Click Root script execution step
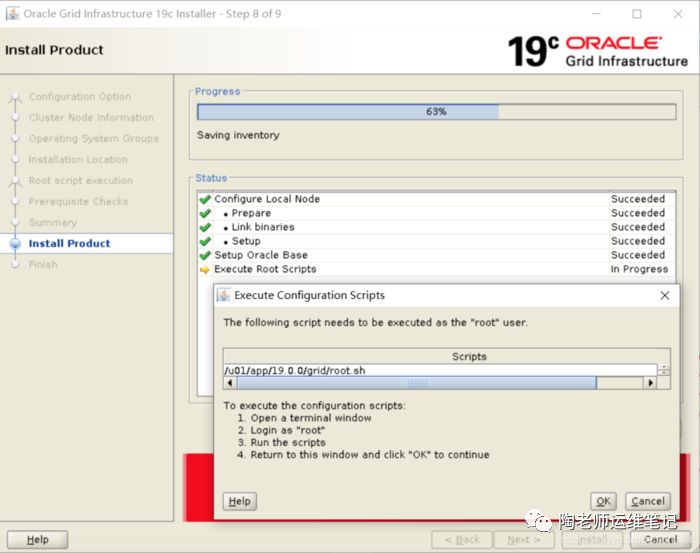The width and height of the screenshot is (700, 553). [80, 180]
